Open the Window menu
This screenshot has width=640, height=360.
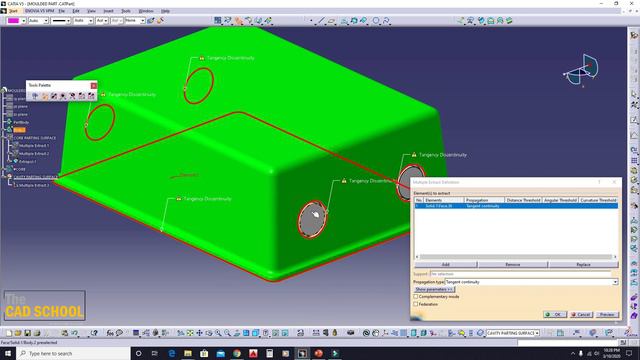(x=146, y=11)
